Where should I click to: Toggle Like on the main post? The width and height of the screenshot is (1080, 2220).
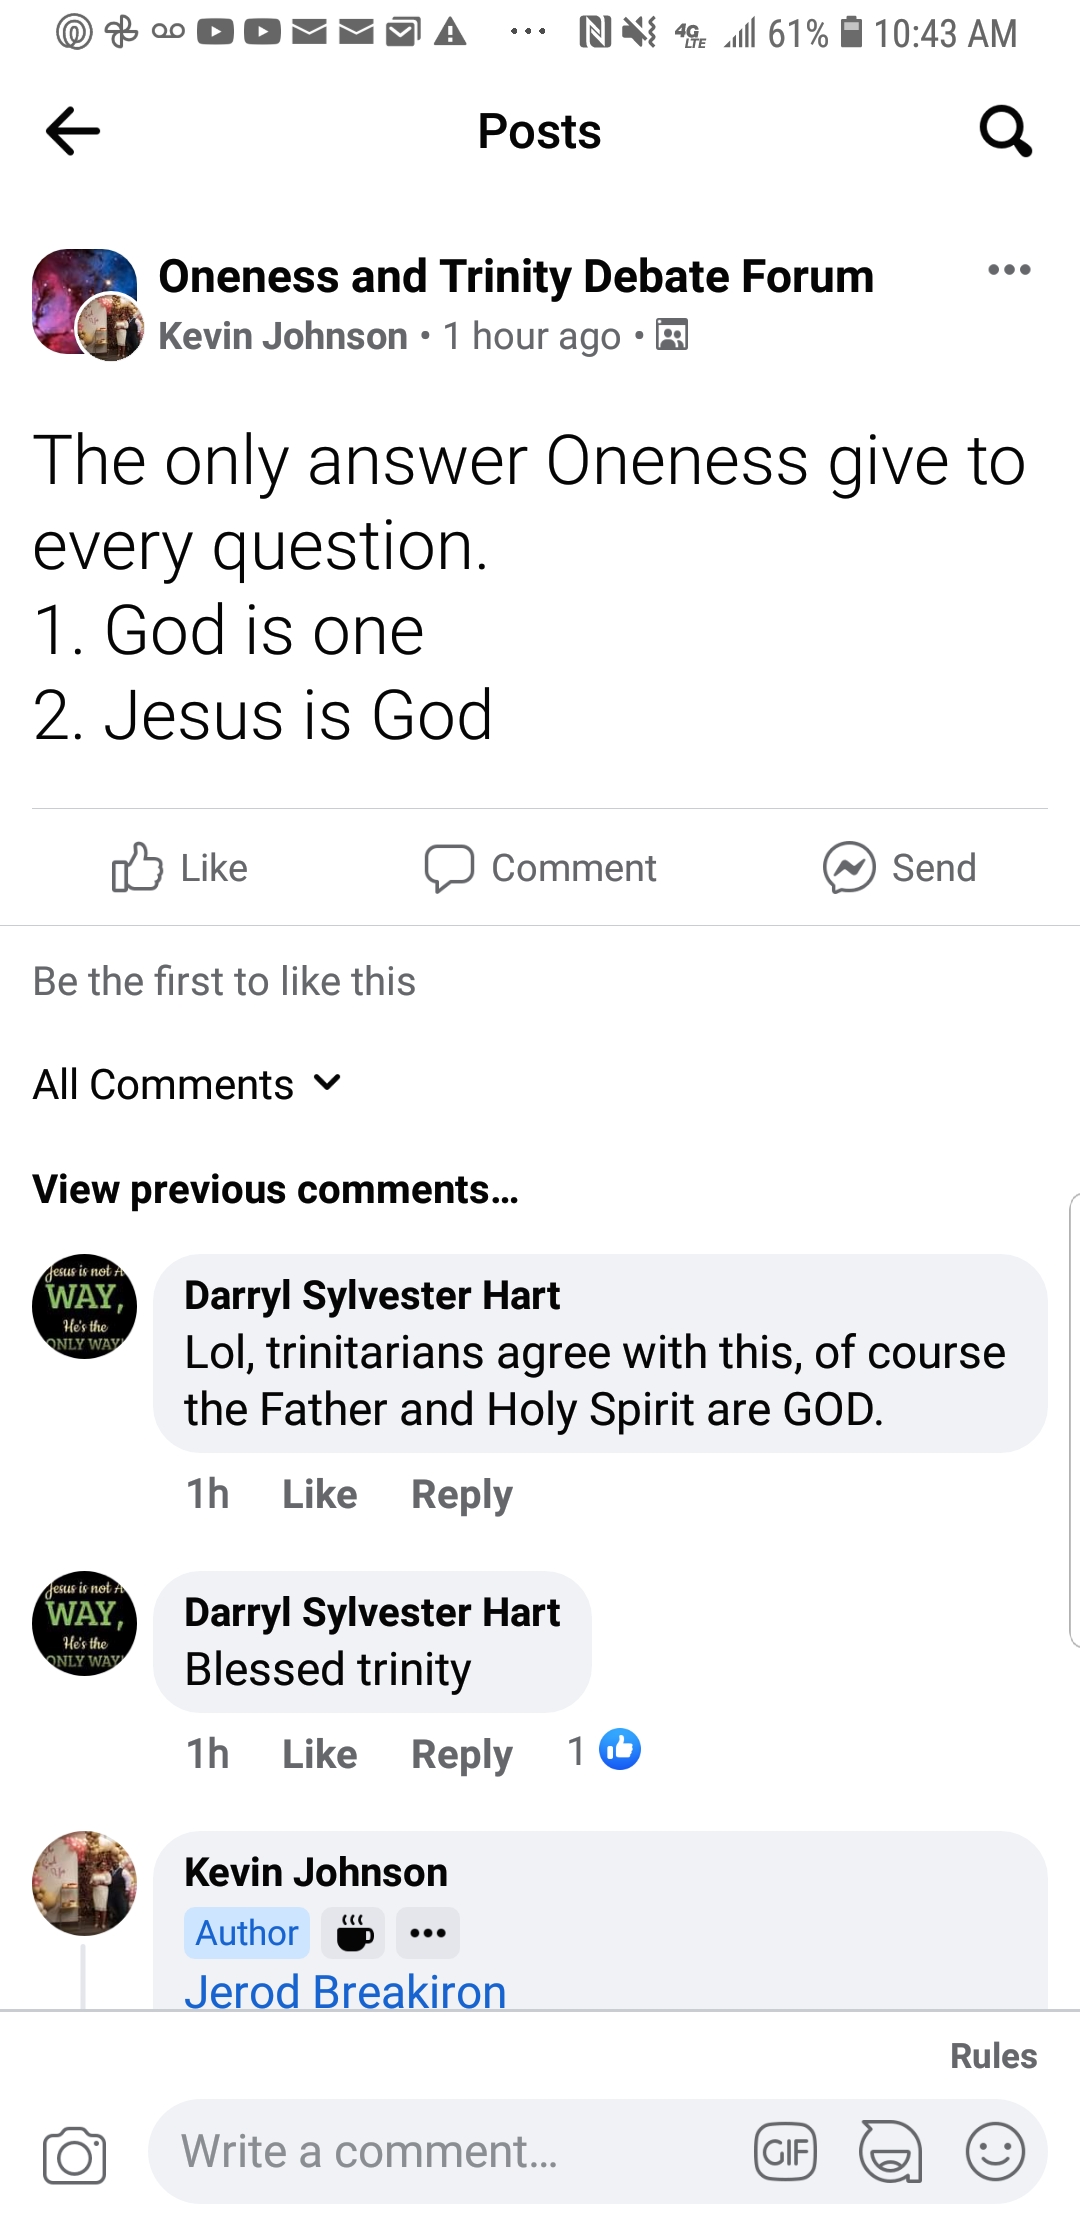pos(180,868)
